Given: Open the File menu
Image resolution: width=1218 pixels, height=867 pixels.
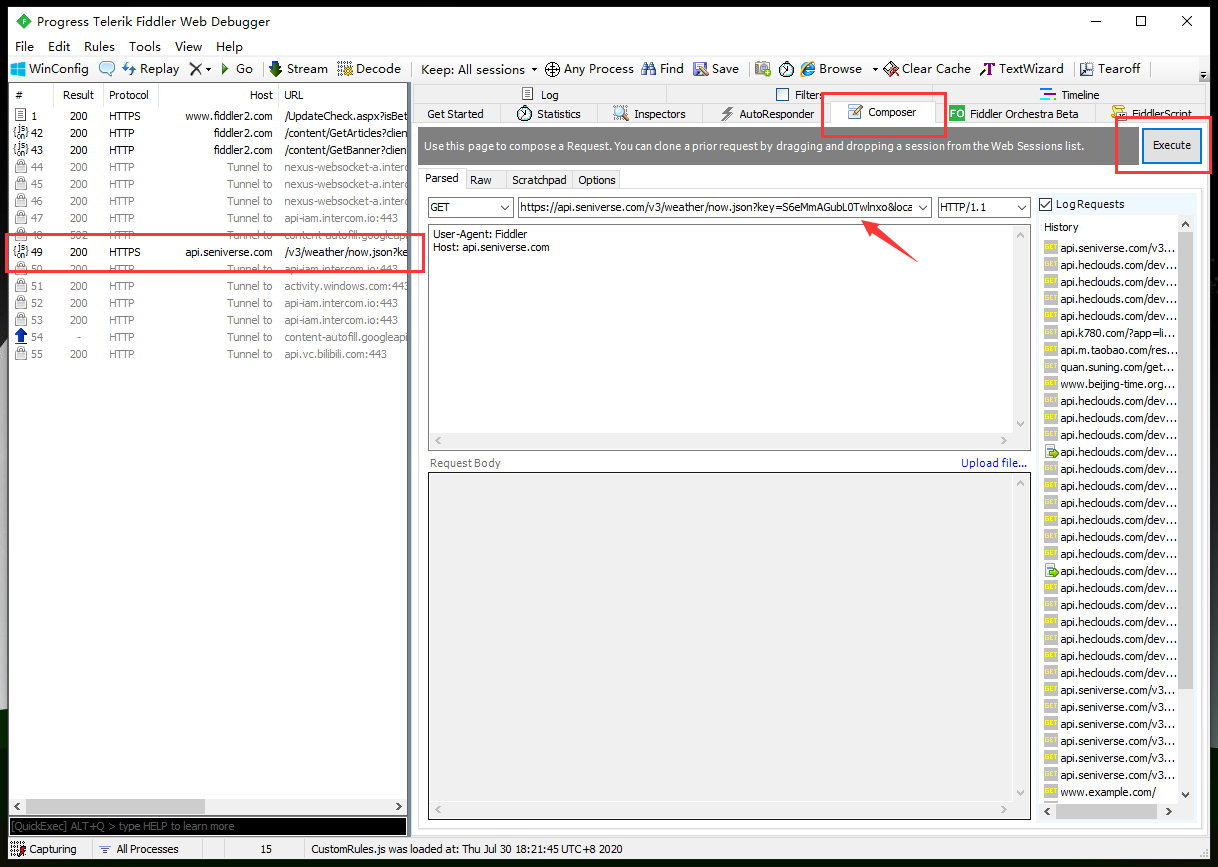Looking at the screenshot, I should [24, 46].
